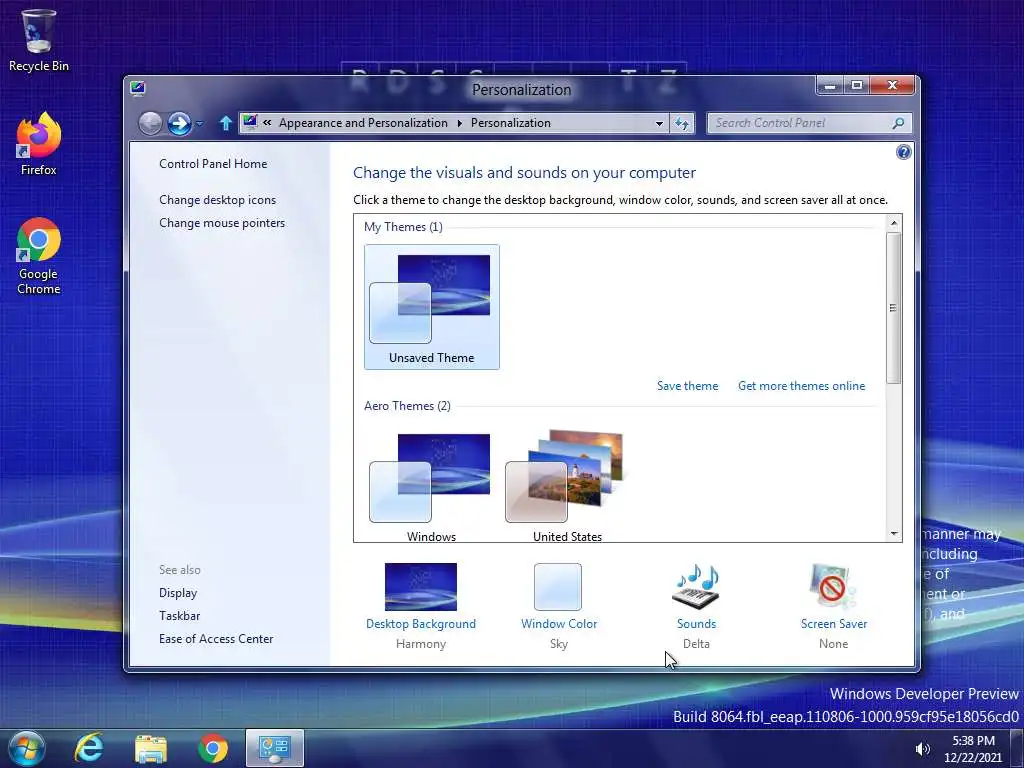
Task: Click the Window Color text link
Action: (559, 624)
